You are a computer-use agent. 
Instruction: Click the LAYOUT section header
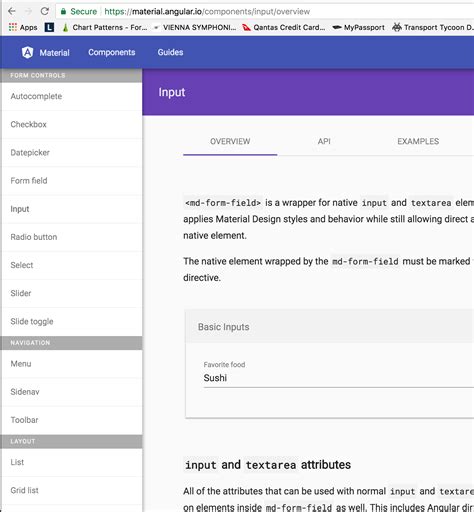point(71,441)
